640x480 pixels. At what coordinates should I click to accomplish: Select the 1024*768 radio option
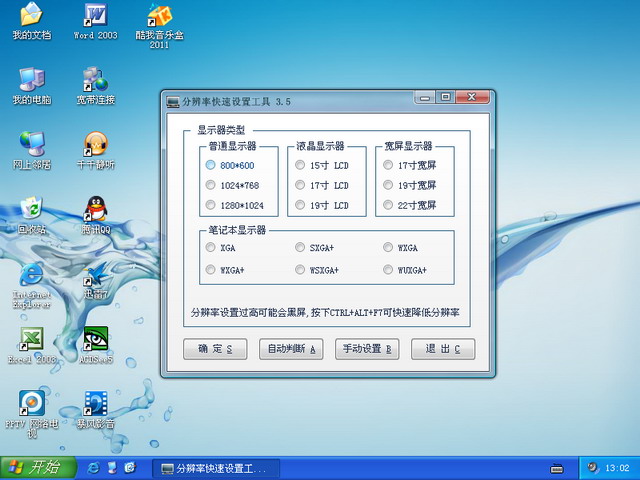click(x=233, y=185)
